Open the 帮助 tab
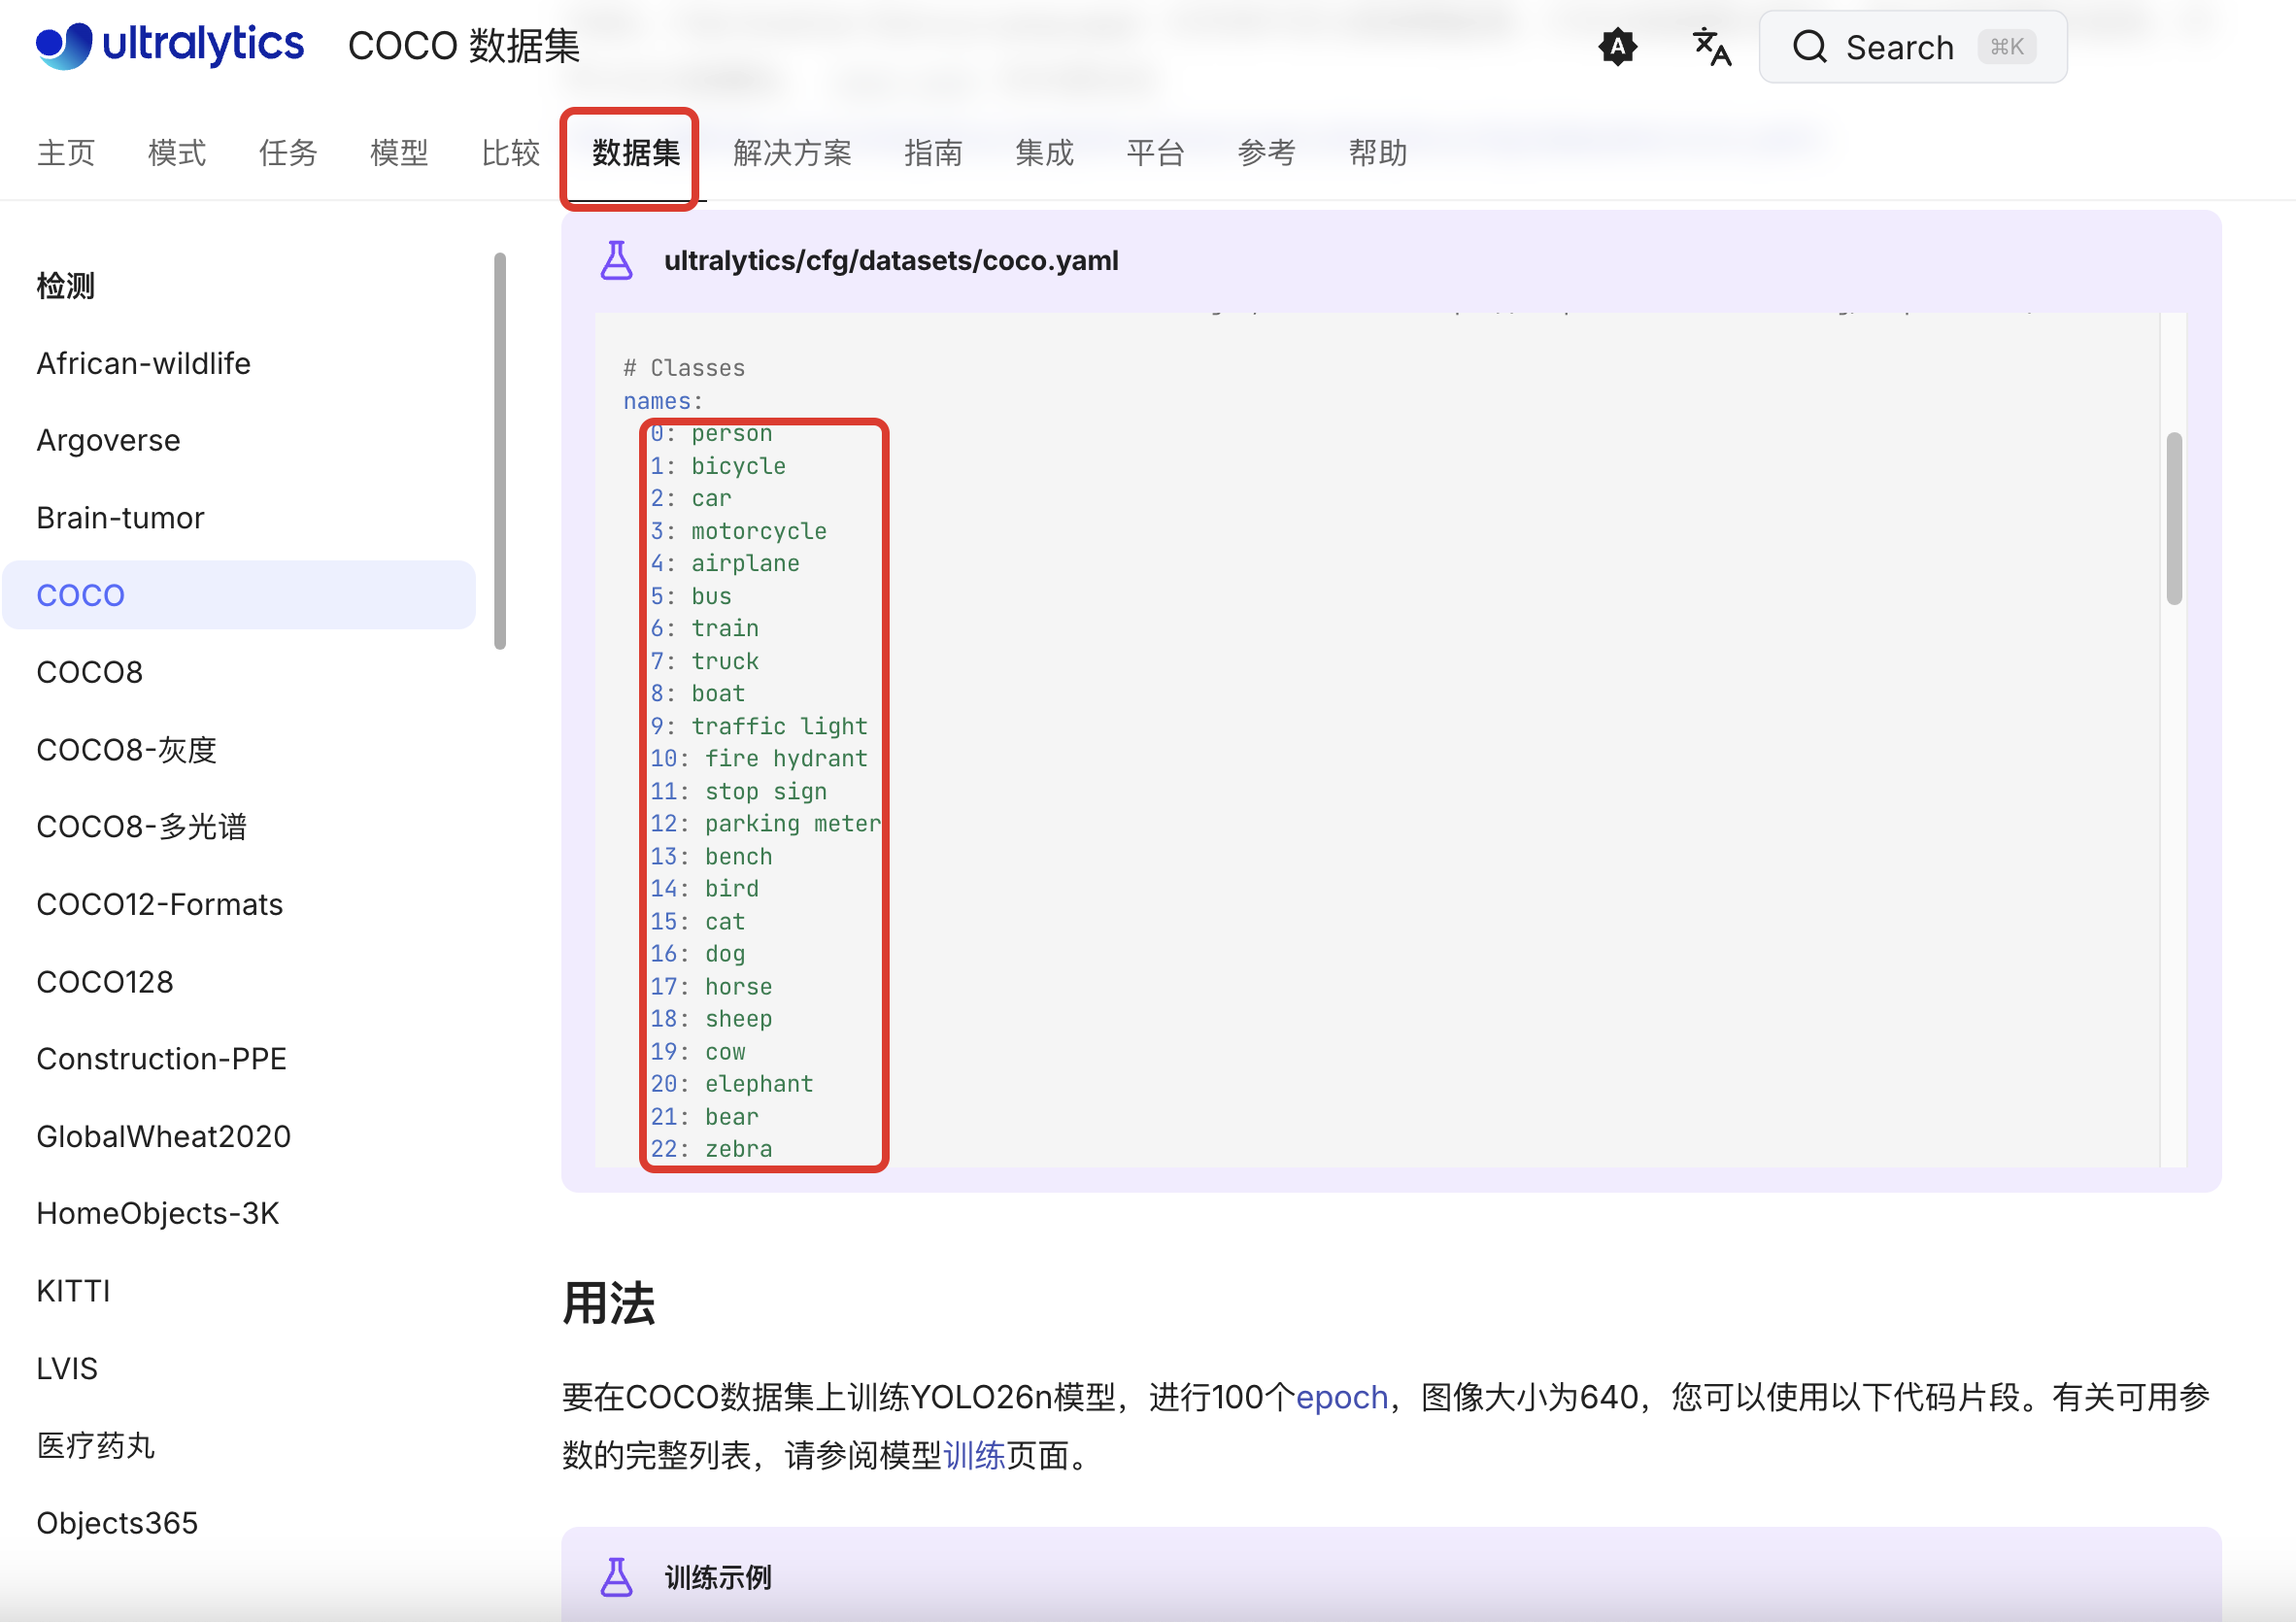2296x1622 pixels. pyautogui.click(x=1377, y=153)
